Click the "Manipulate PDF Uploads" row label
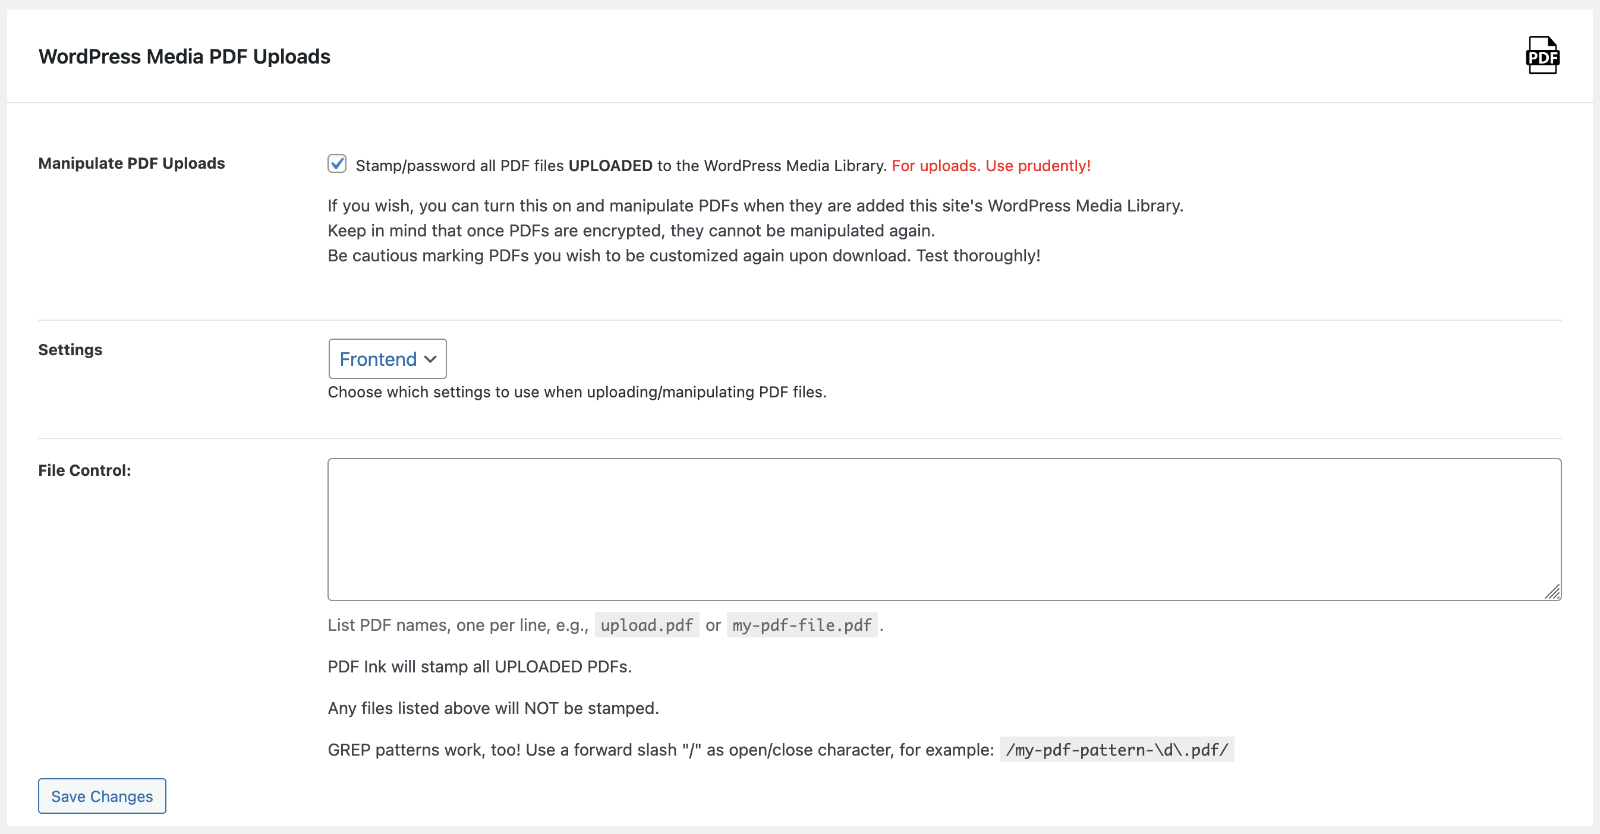The image size is (1600, 834). (x=131, y=163)
